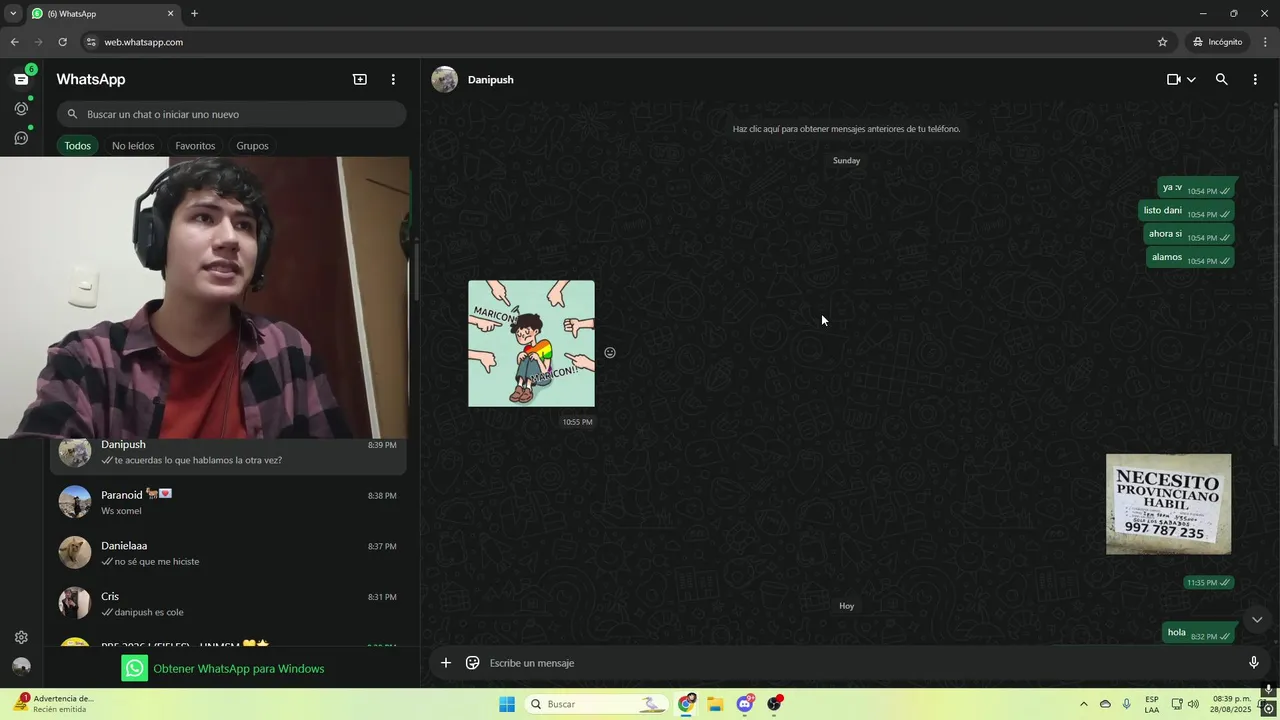Viewport: 1280px width, 720px height.
Task: Bookmark this page with star icon
Action: (x=1162, y=42)
